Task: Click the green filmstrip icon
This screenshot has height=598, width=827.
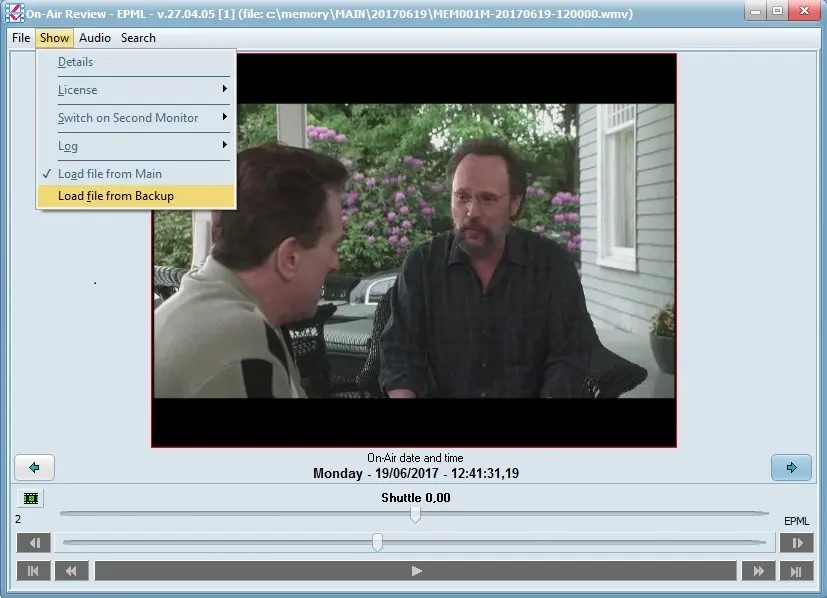Action: 31,498
